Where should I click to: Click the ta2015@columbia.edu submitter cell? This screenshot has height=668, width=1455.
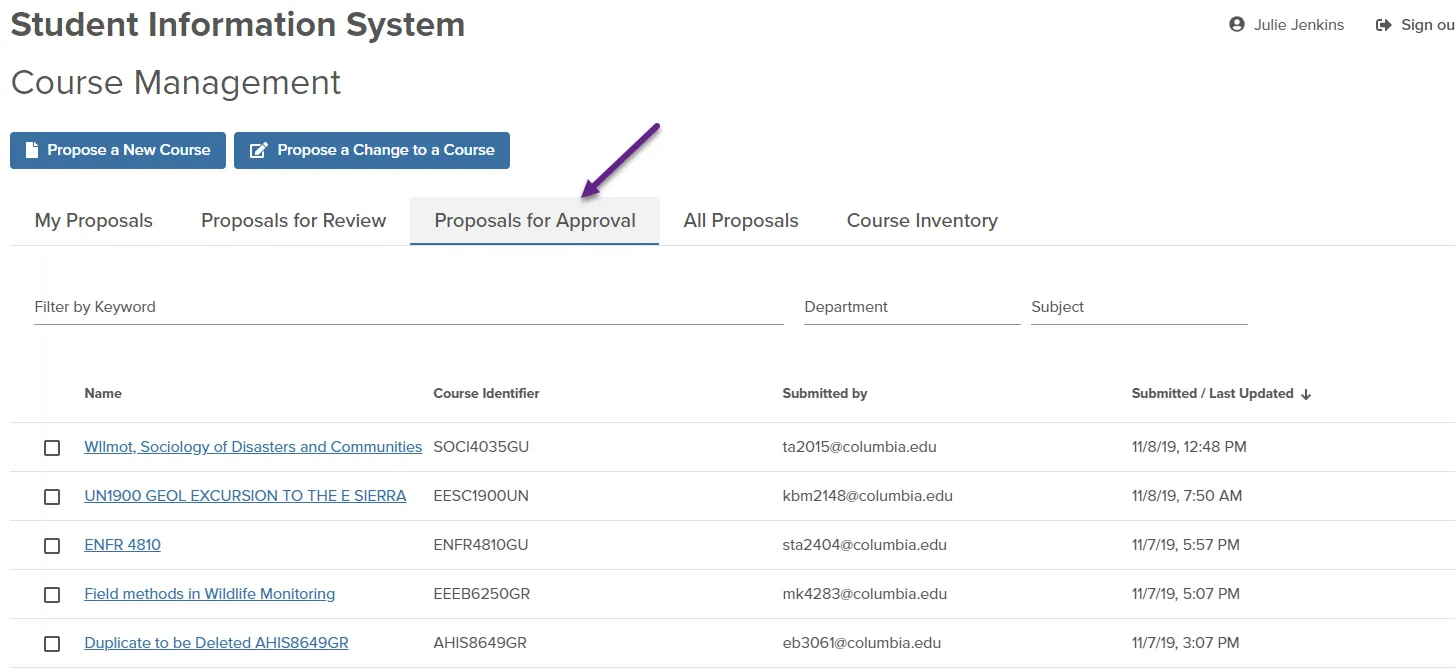(860, 447)
